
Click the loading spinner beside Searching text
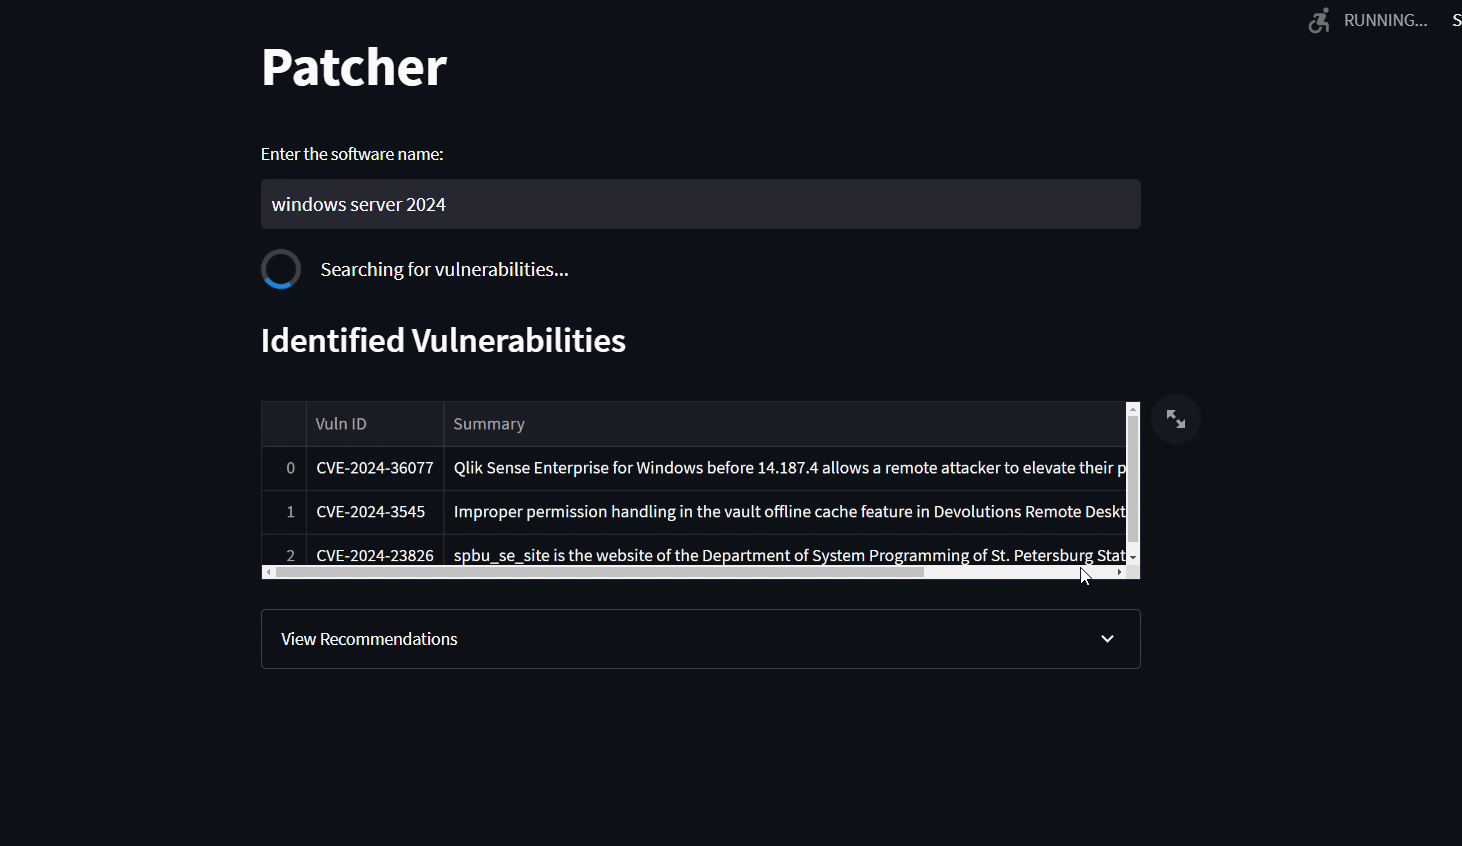281,269
